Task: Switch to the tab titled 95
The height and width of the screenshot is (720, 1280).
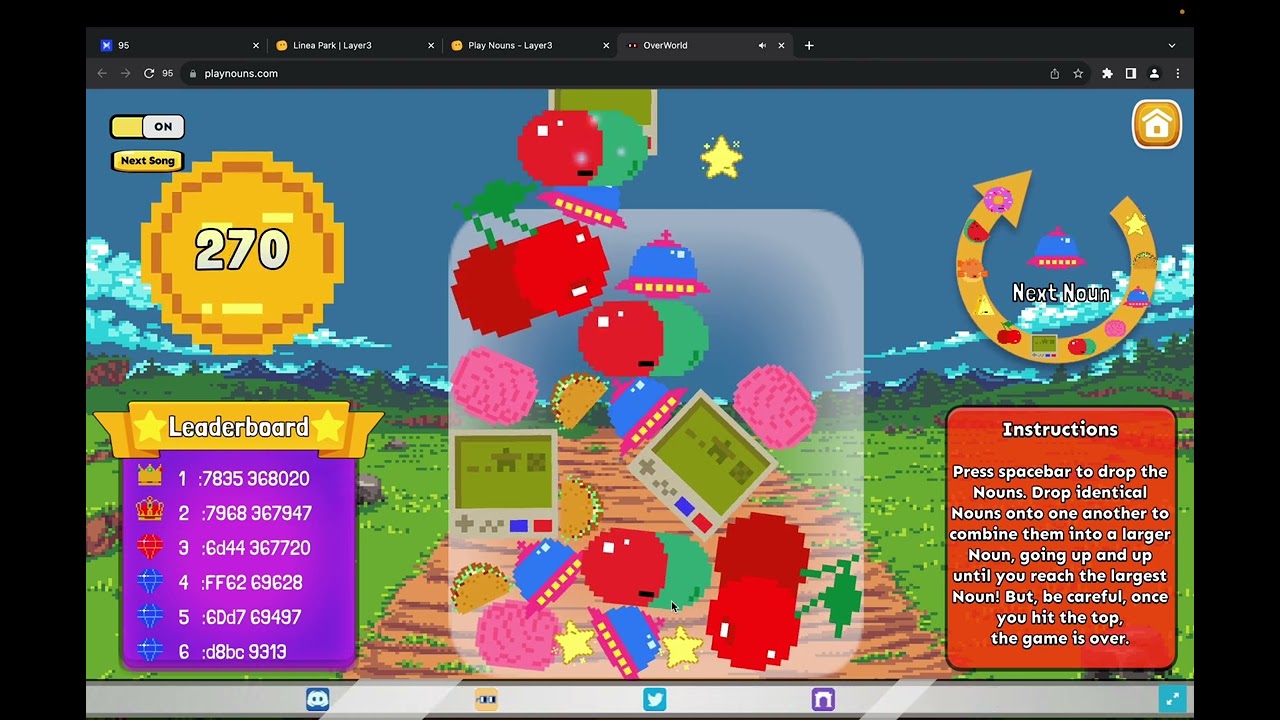Action: [180, 45]
